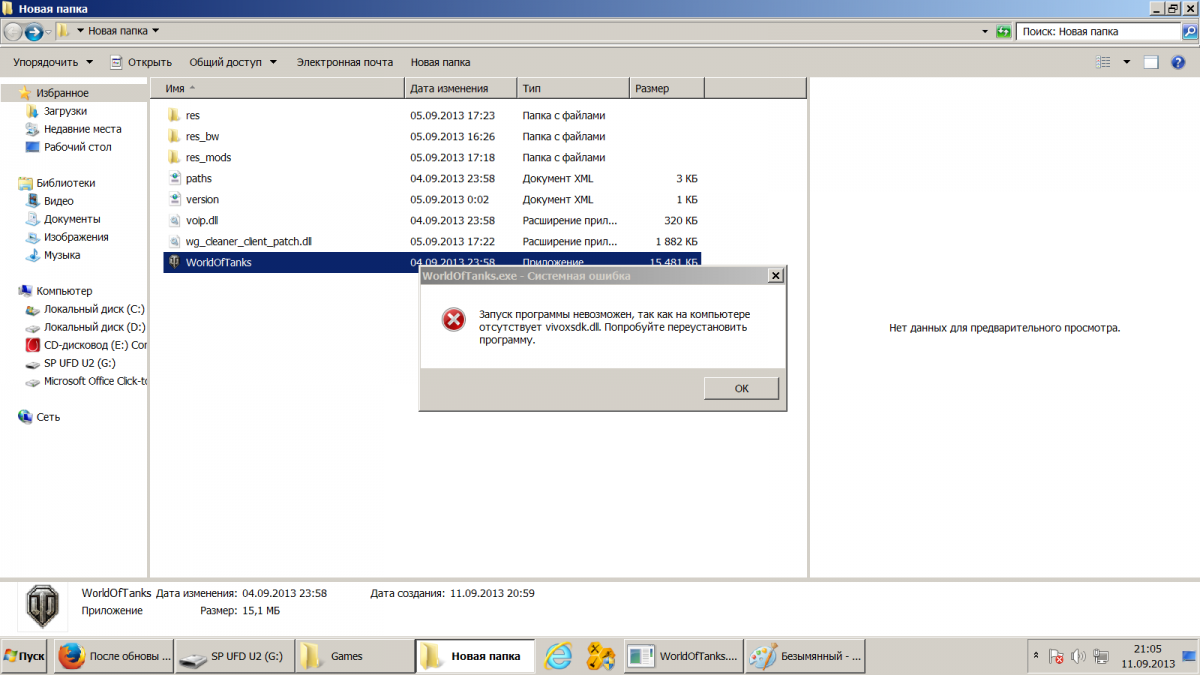Open the Общий доступ dropdown
The image size is (1200, 675).
point(233,62)
